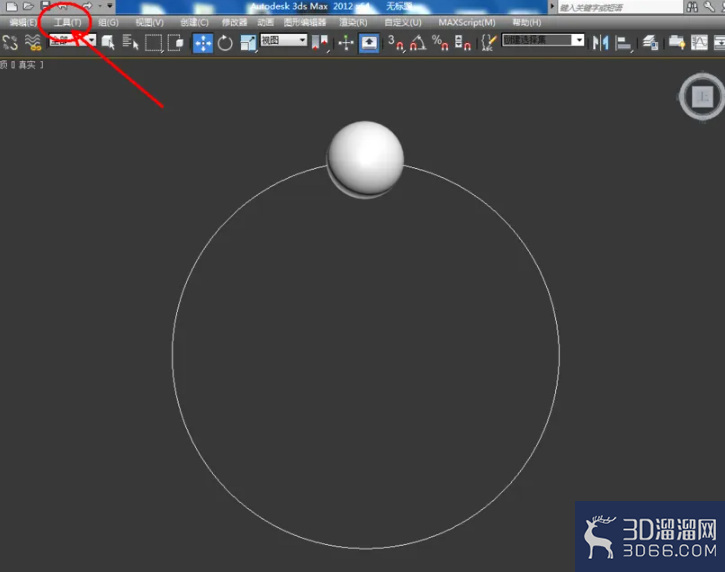Click the Select and Manipulate icon
This screenshot has width=725, height=572.
346,43
